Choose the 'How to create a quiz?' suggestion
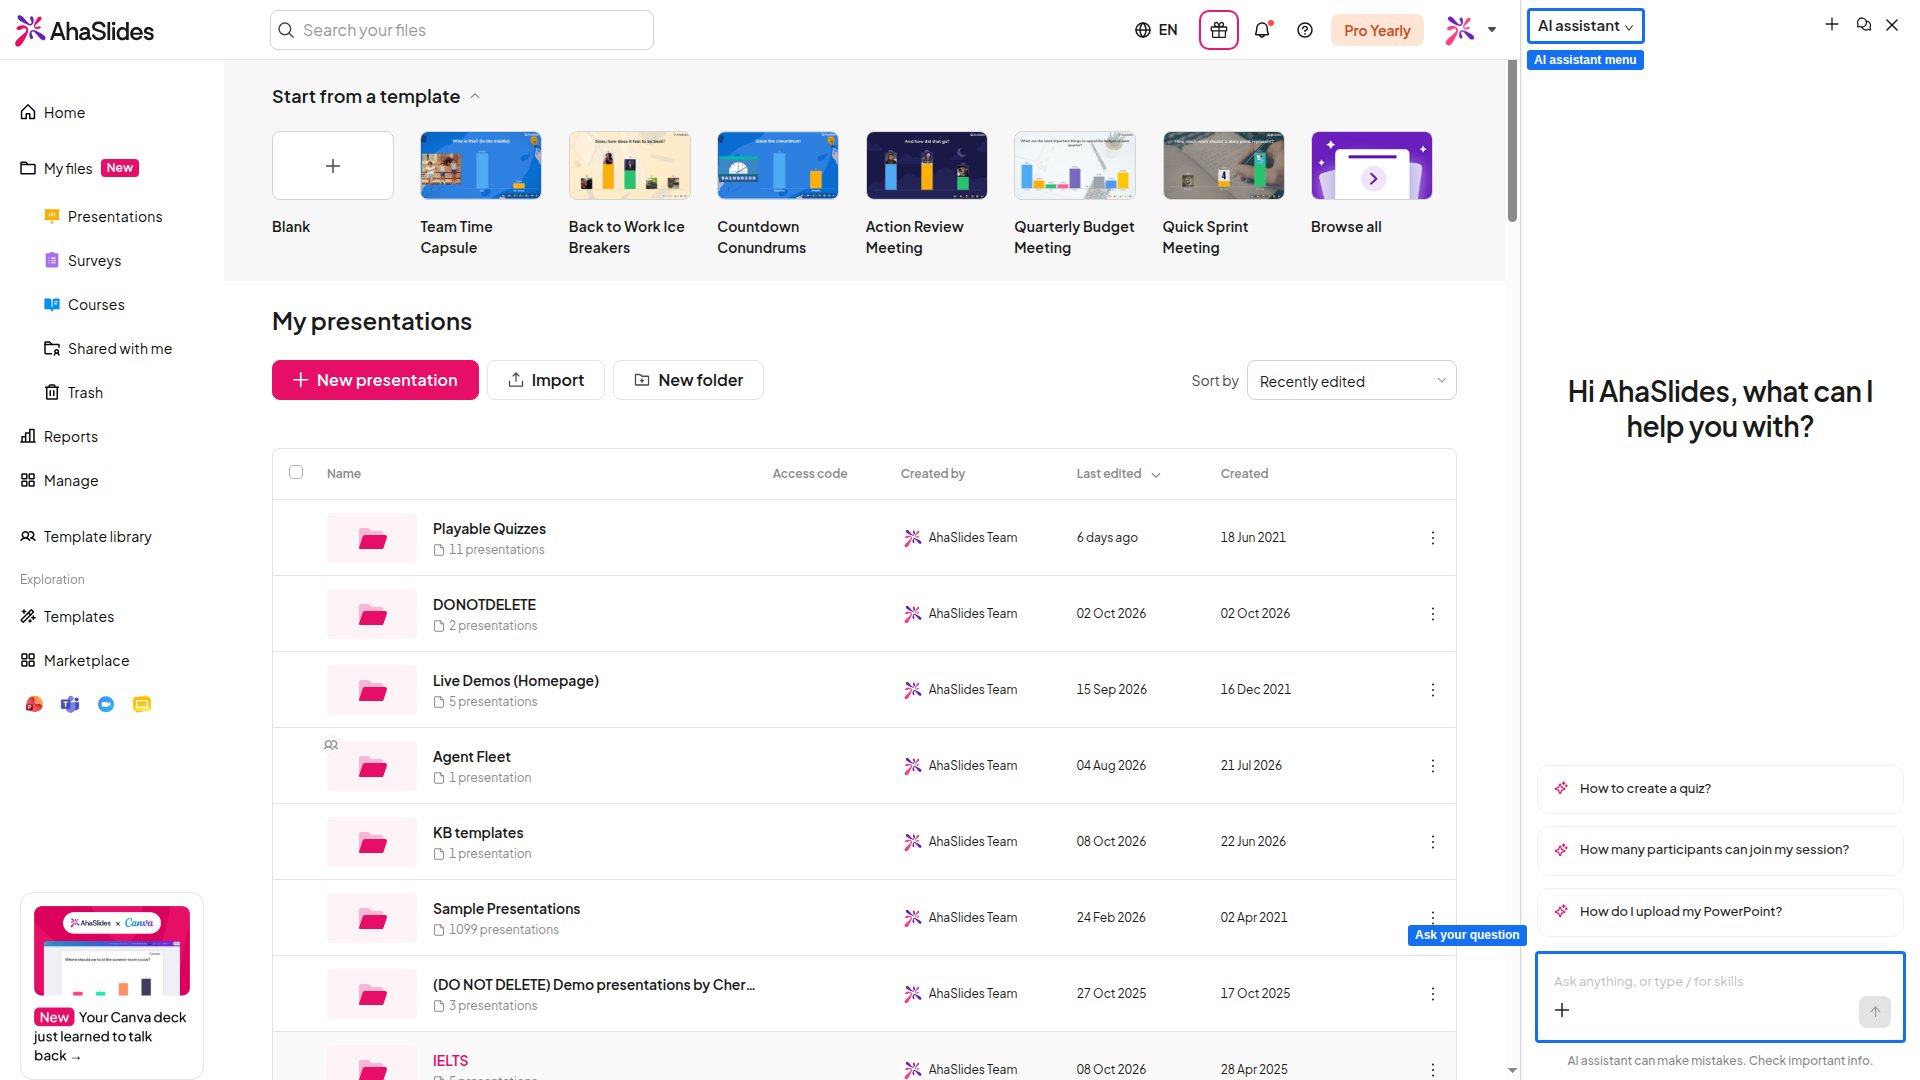The image size is (1920, 1080). point(1720,789)
